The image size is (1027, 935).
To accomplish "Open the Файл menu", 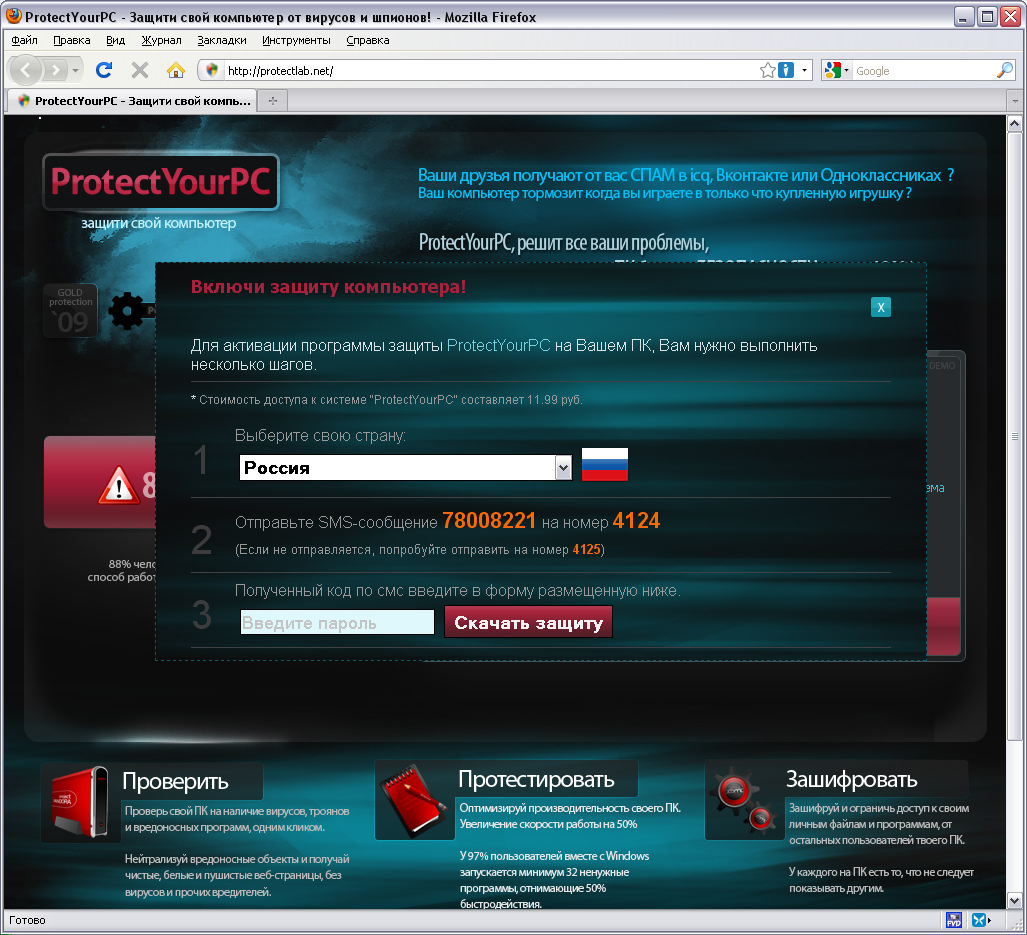I will click(24, 40).
